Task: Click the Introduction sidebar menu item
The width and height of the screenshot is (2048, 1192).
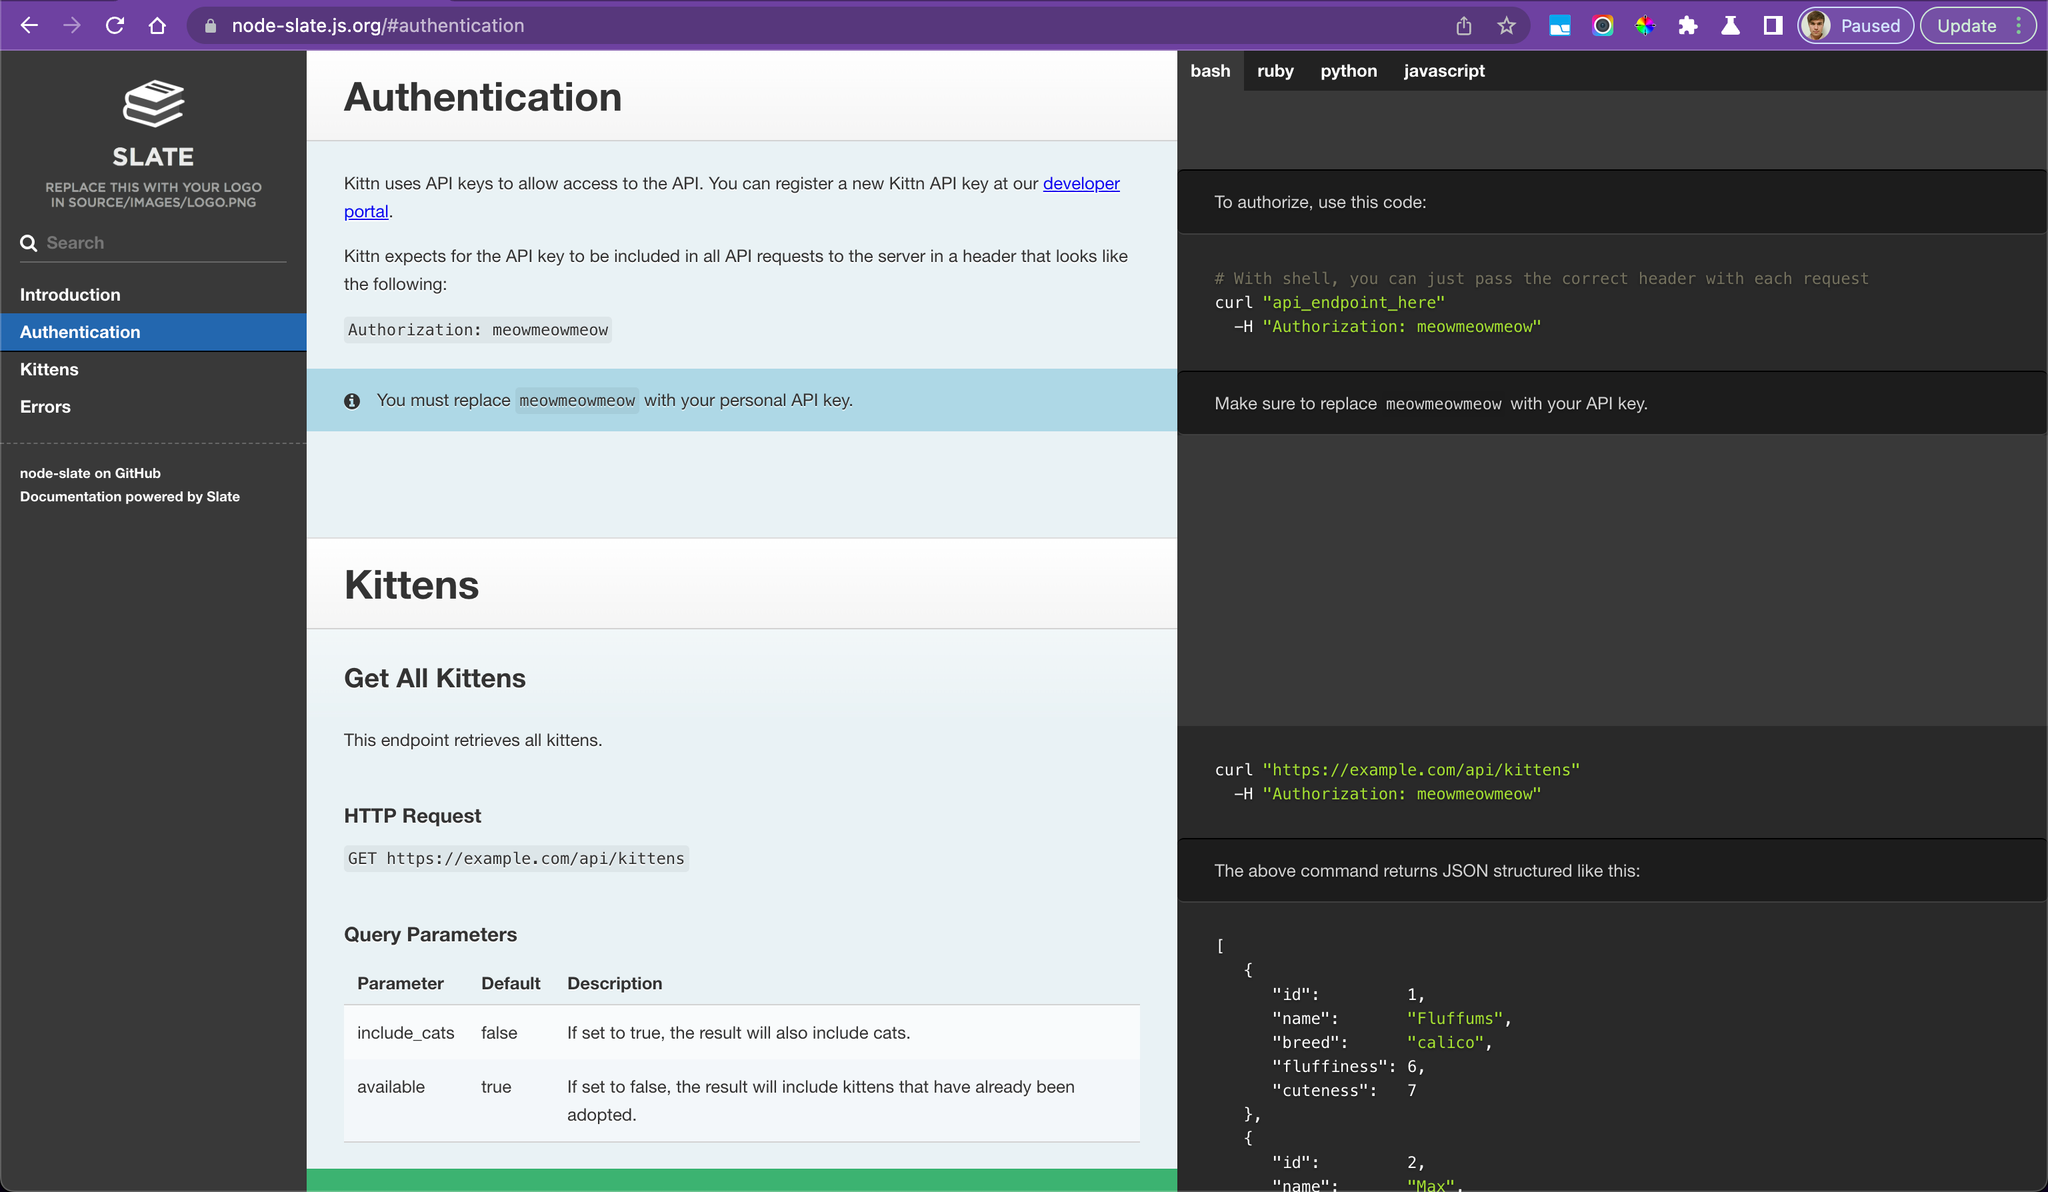Action: click(69, 294)
